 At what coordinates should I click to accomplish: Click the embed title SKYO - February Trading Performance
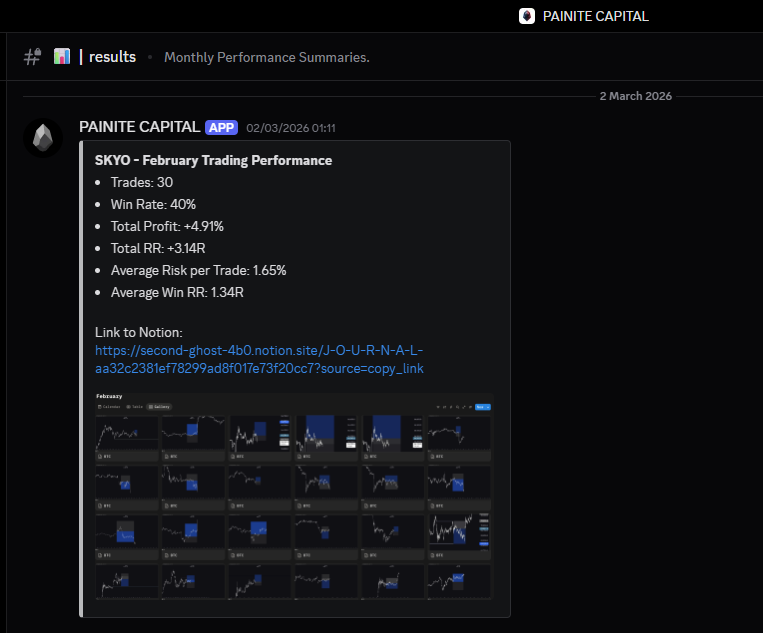pyautogui.click(x=214, y=161)
